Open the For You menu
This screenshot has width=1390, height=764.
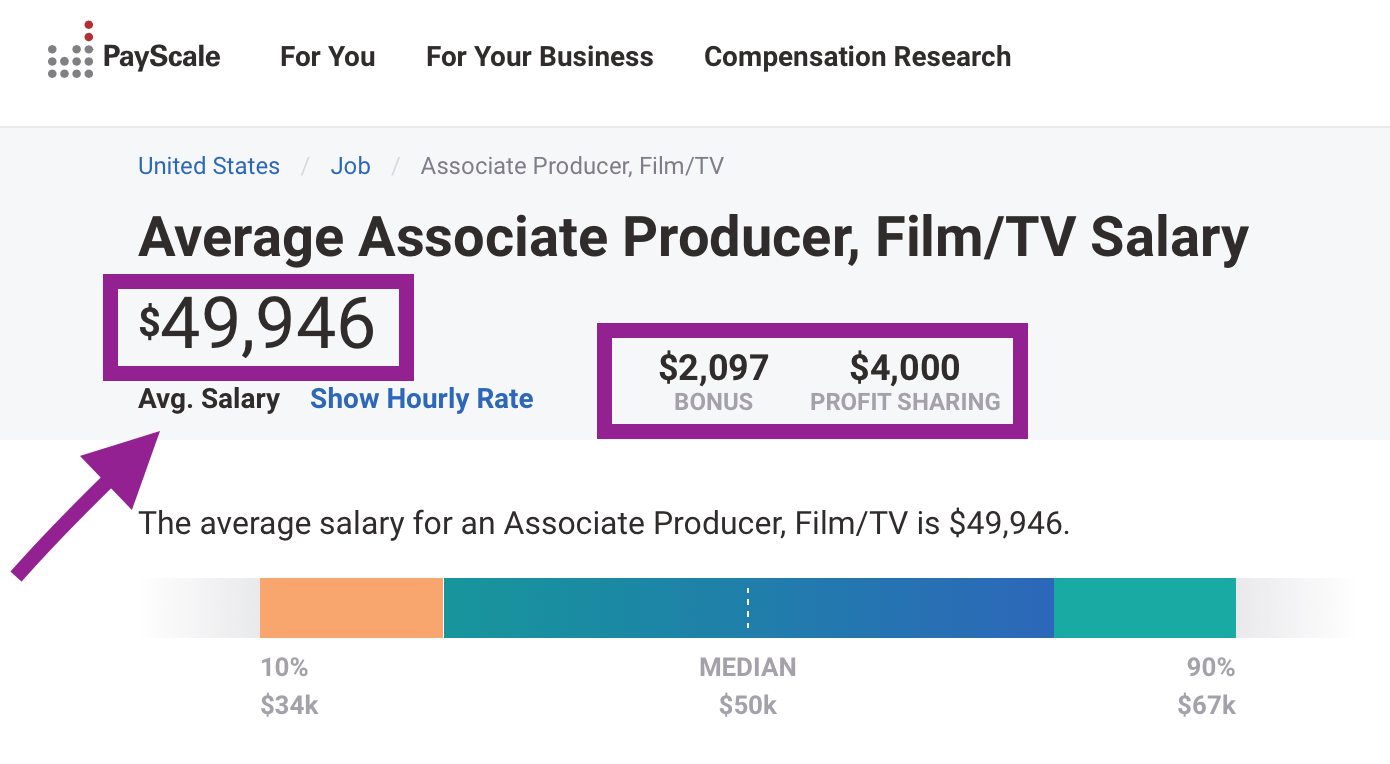(327, 57)
